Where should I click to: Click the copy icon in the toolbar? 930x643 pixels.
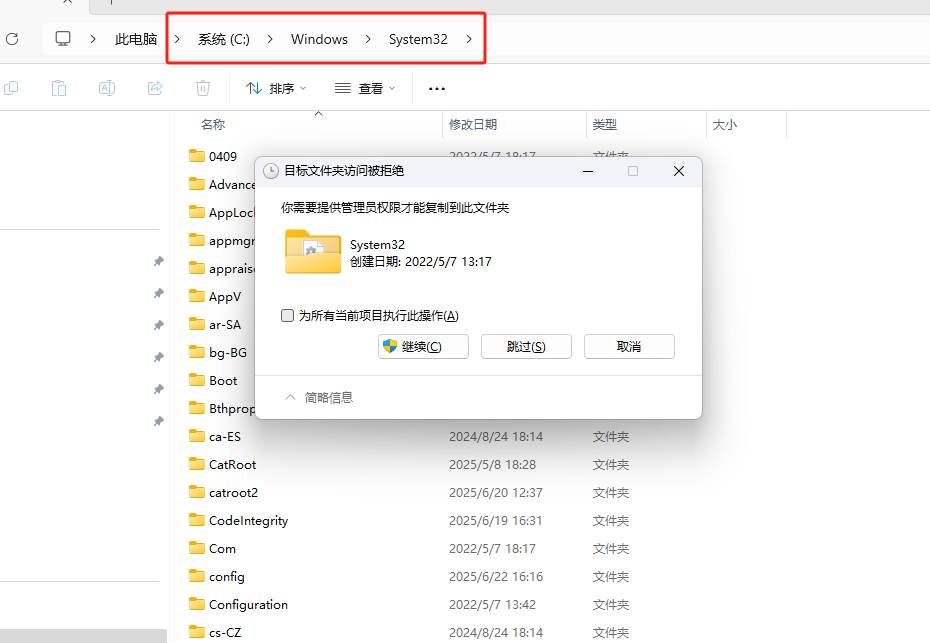pyautogui.click(x=11, y=88)
